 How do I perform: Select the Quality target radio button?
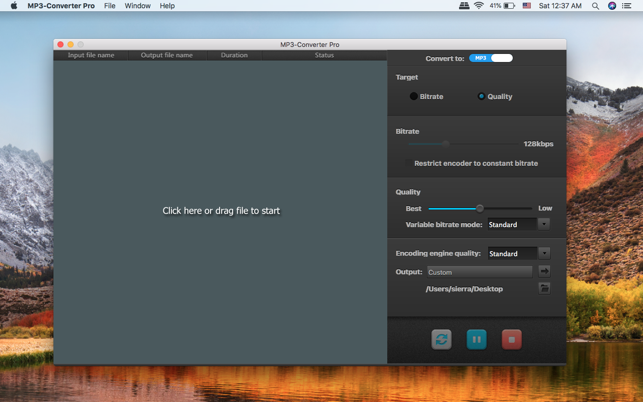tap(481, 96)
